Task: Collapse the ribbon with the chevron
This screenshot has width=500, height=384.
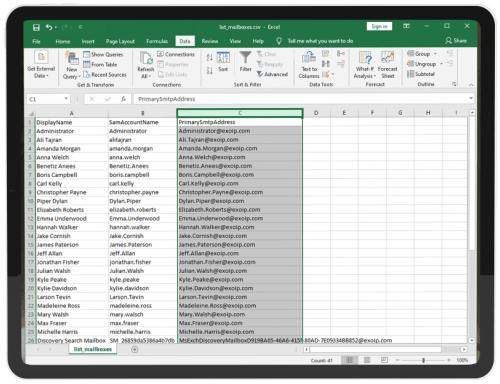Action: point(471,85)
